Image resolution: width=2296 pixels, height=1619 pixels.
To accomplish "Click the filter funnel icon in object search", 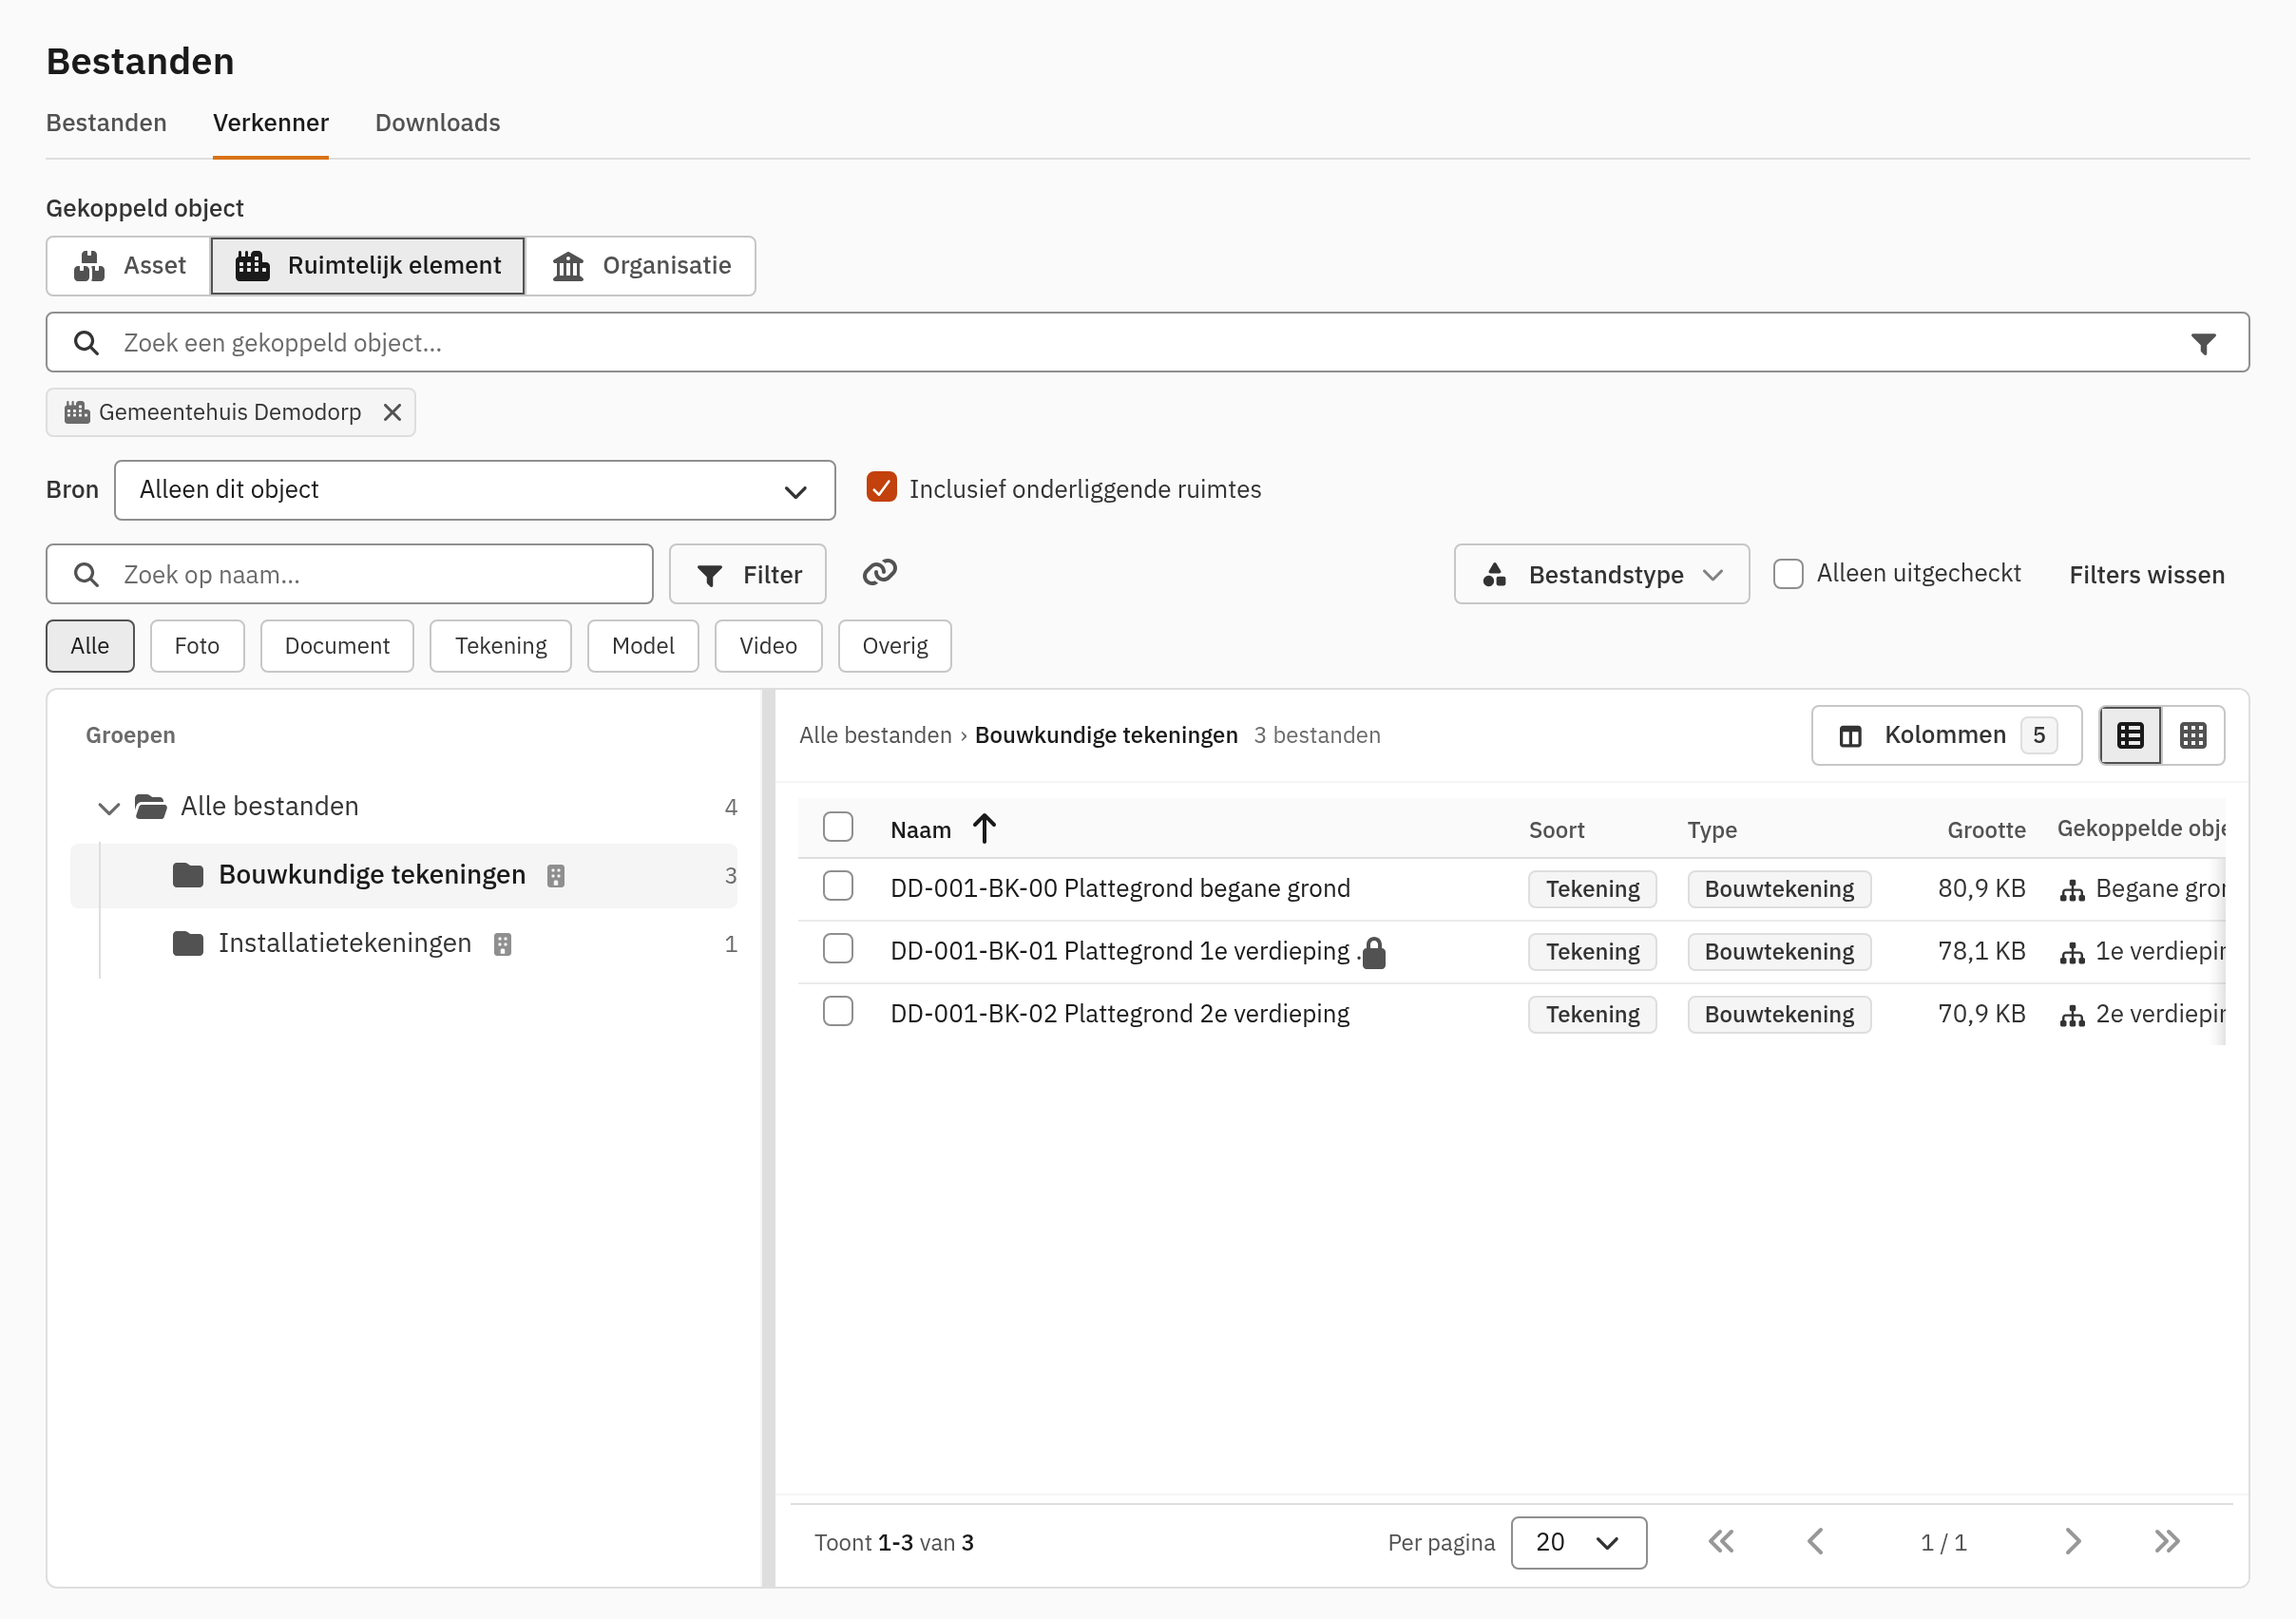I will click(2203, 343).
